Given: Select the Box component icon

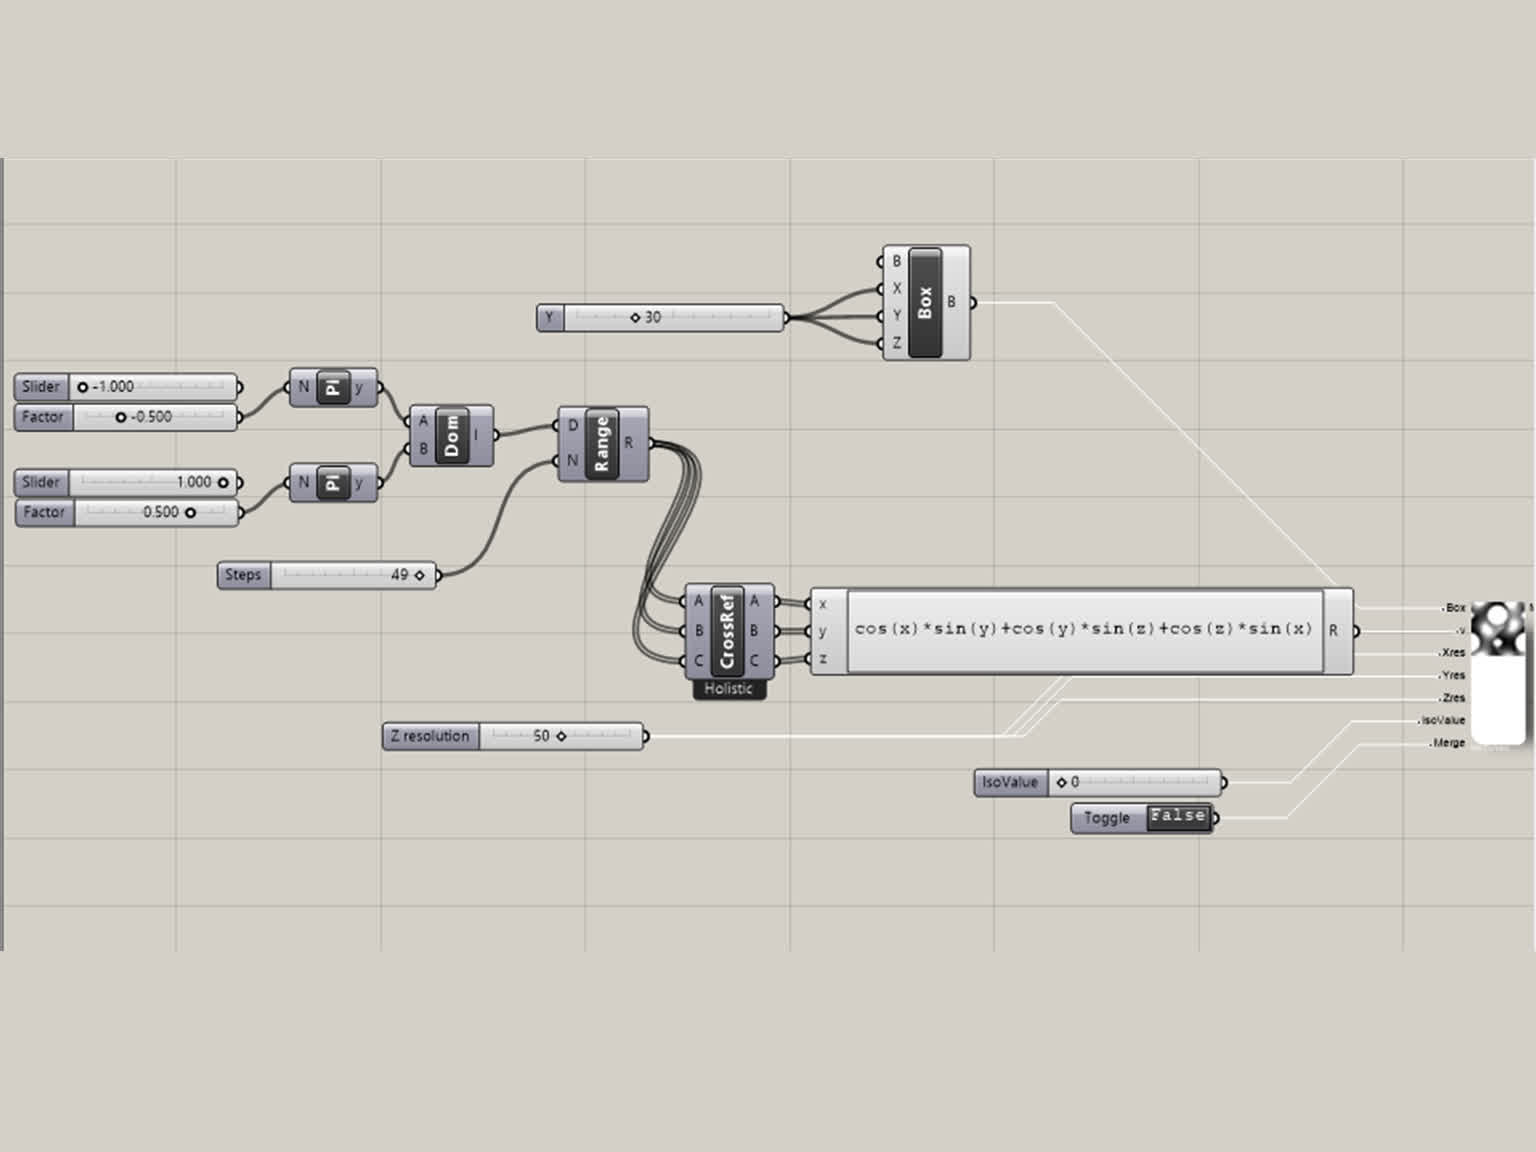Looking at the screenshot, I should 924,301.
